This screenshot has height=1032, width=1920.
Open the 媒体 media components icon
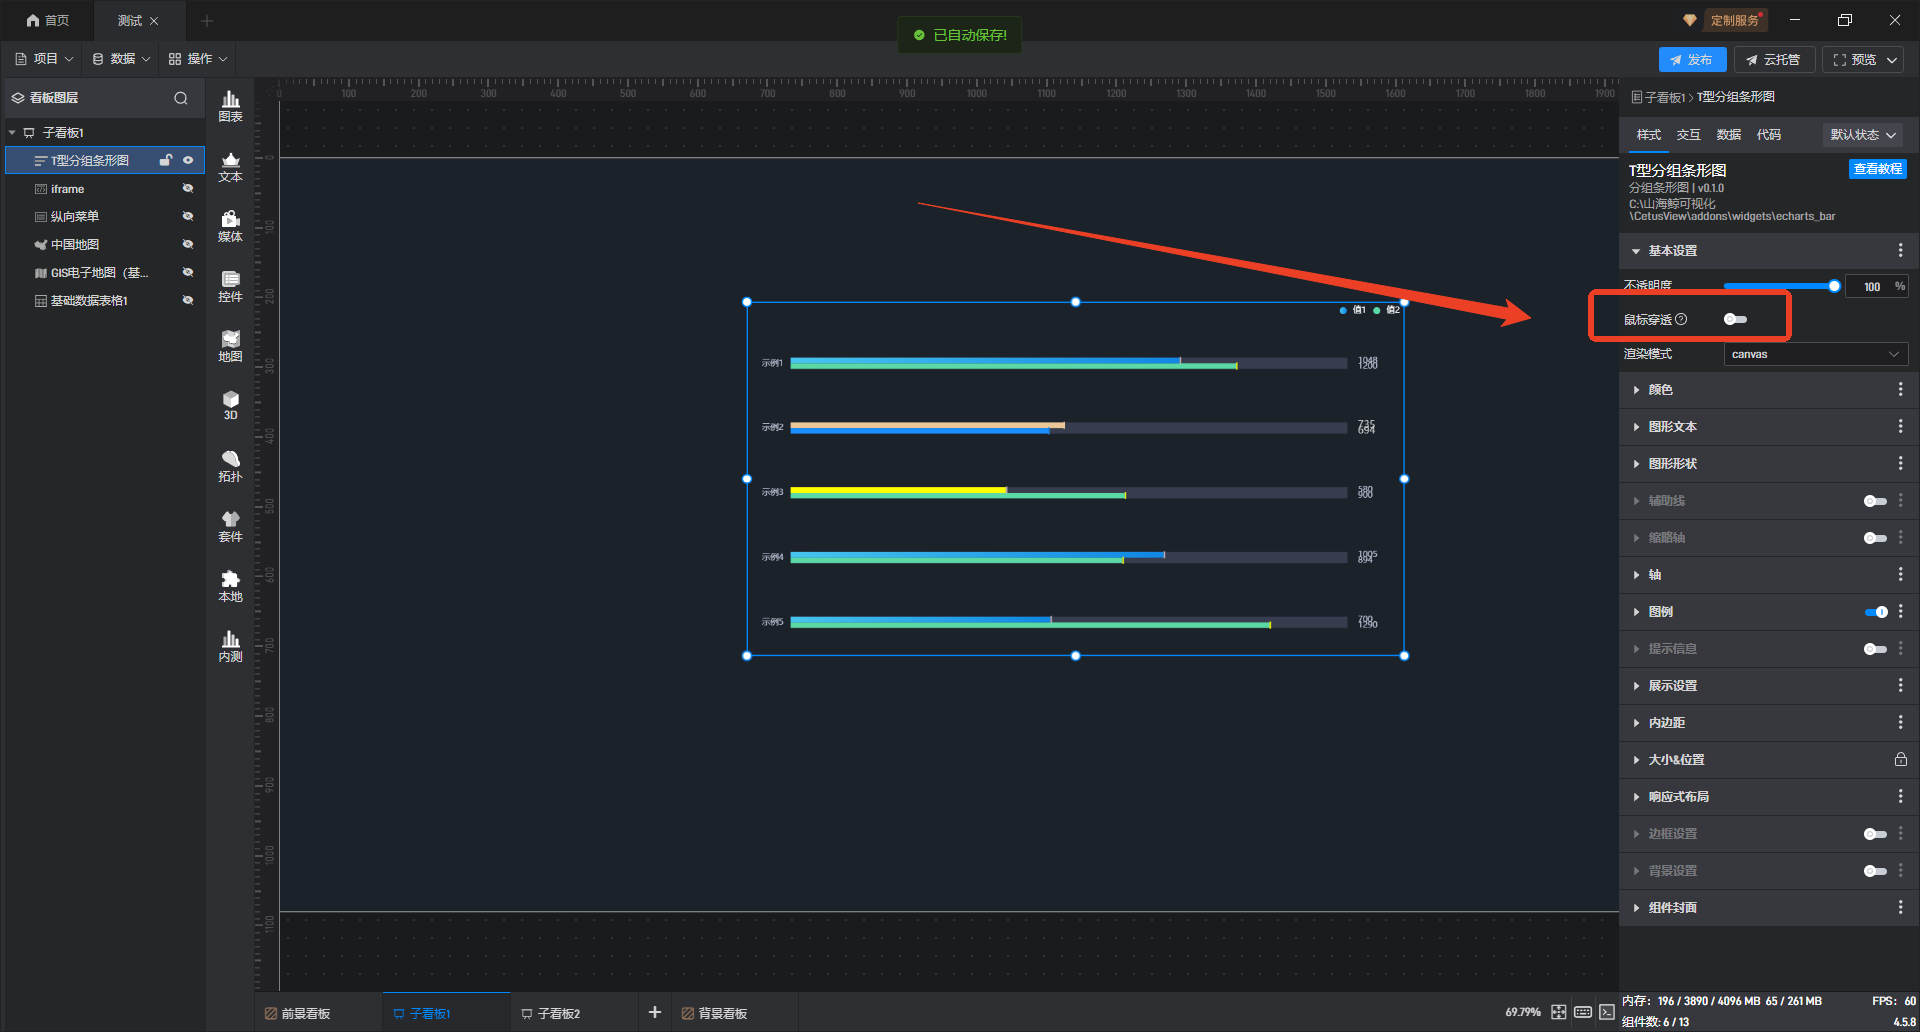230,226
